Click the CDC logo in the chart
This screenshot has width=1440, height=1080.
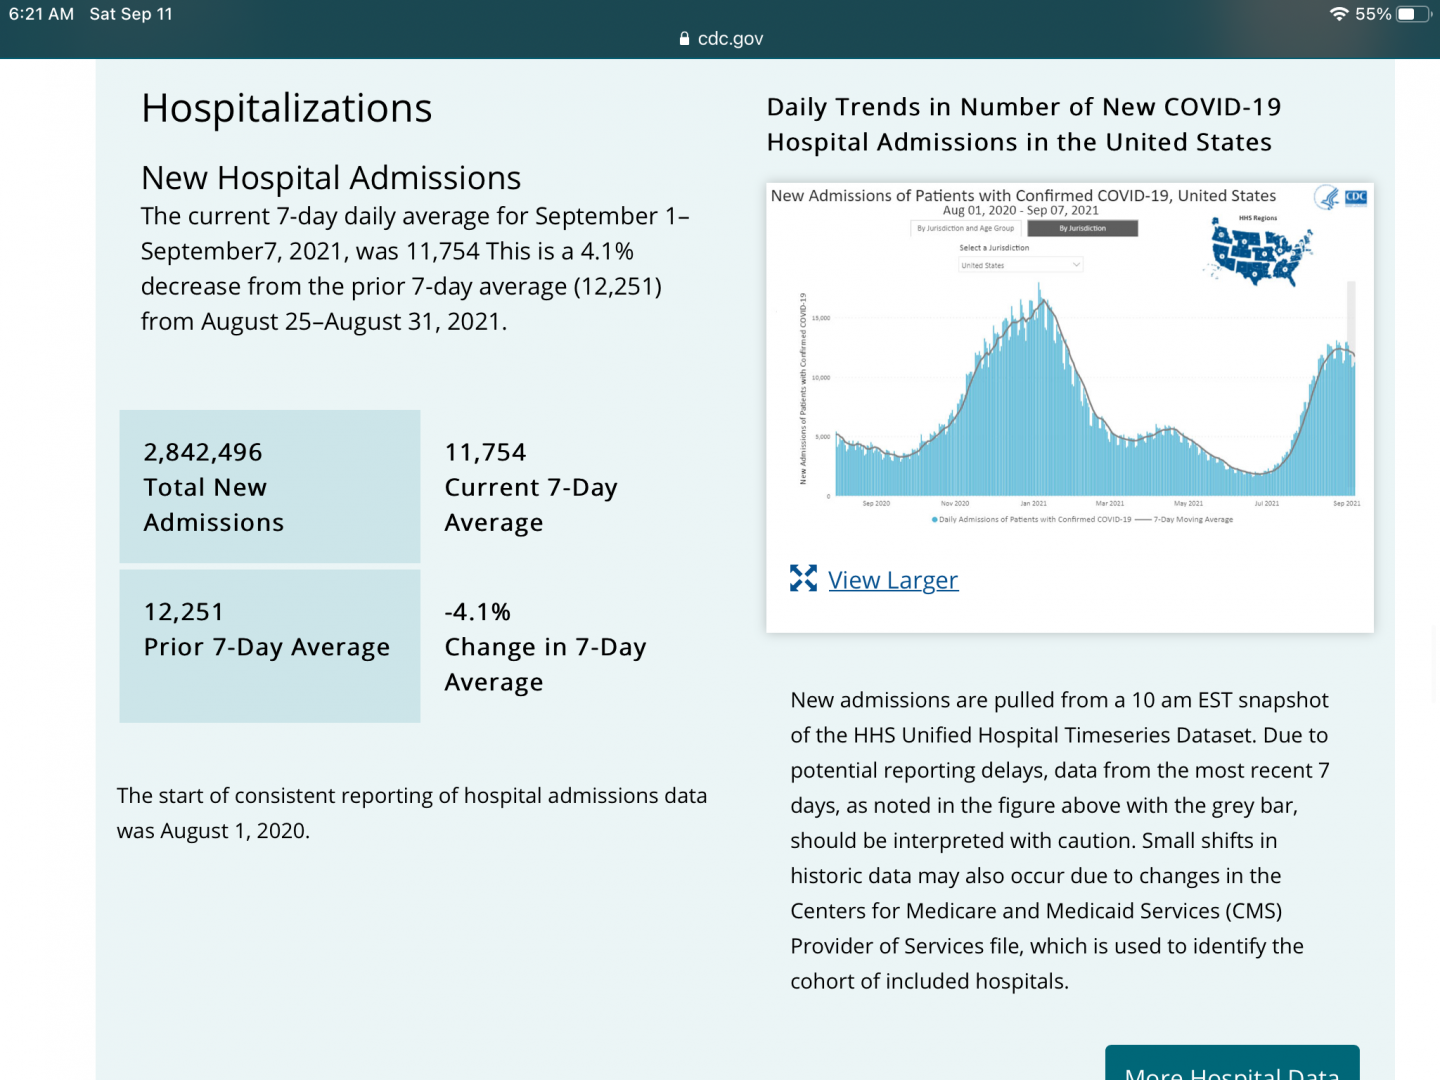tap(1356, 197)
